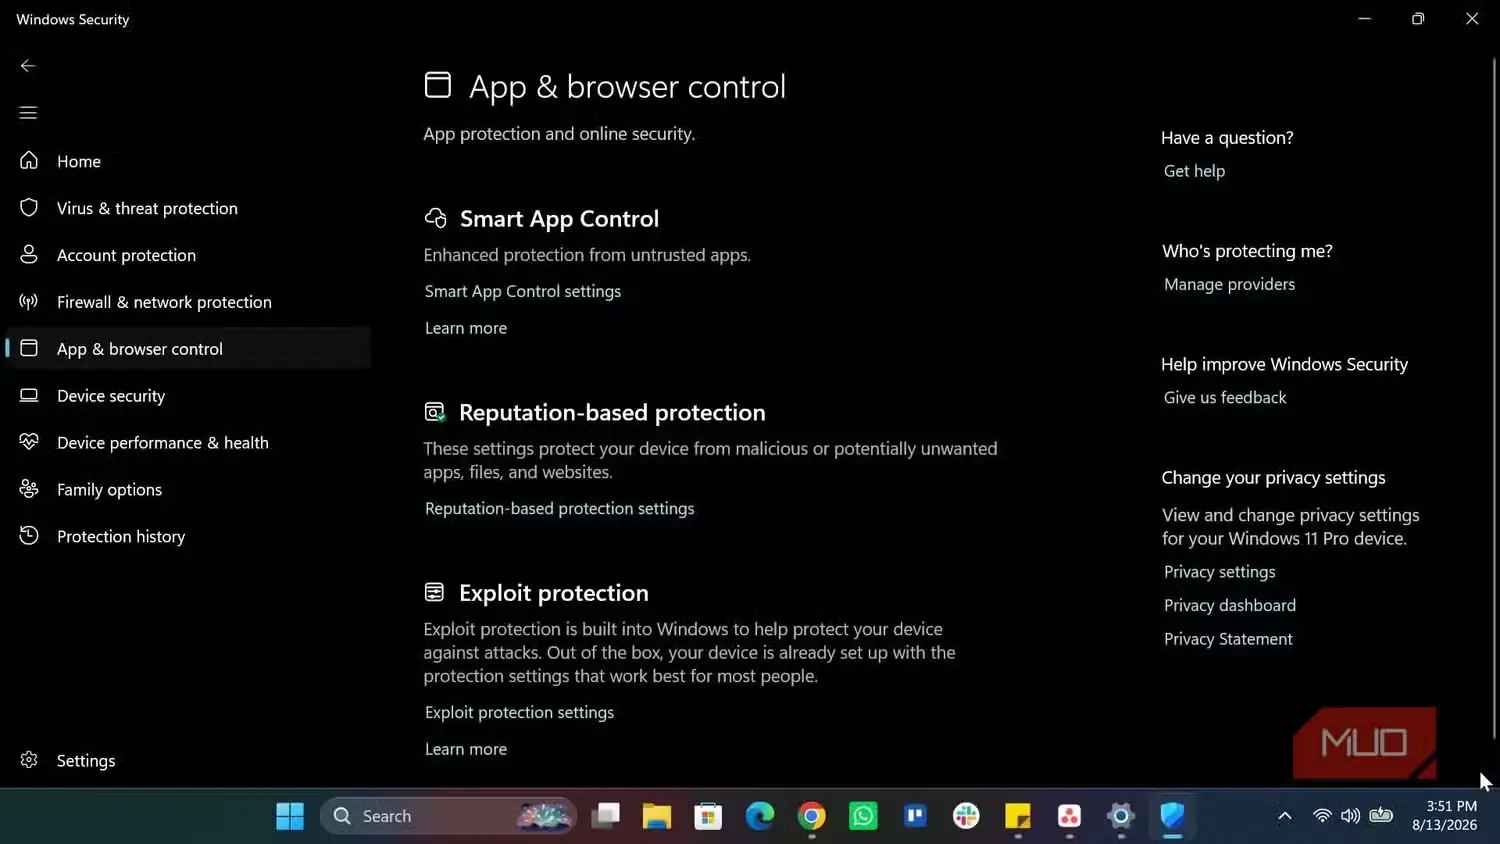This screenshot has height=844, width=1500.
Task: Open Reputation-based protection settings
Action: point(560,508)
